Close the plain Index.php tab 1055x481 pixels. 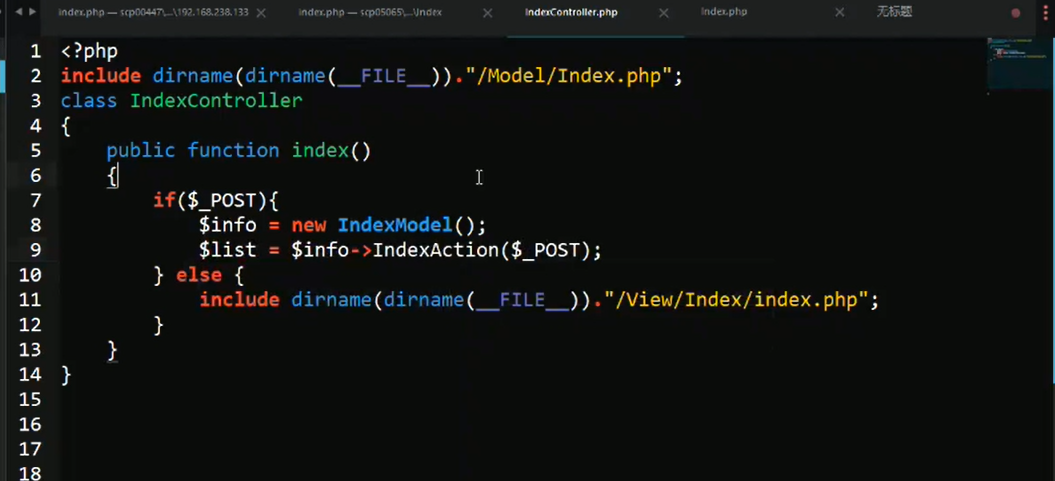(x=839, y=13)
